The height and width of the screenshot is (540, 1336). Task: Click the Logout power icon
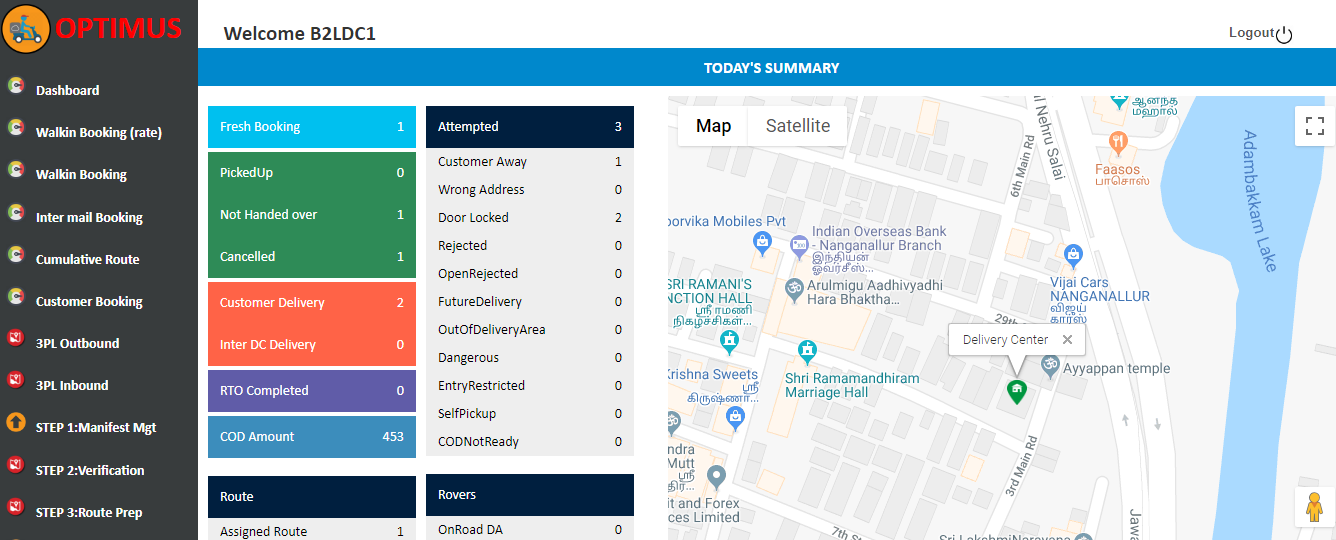pos(1284,34)
